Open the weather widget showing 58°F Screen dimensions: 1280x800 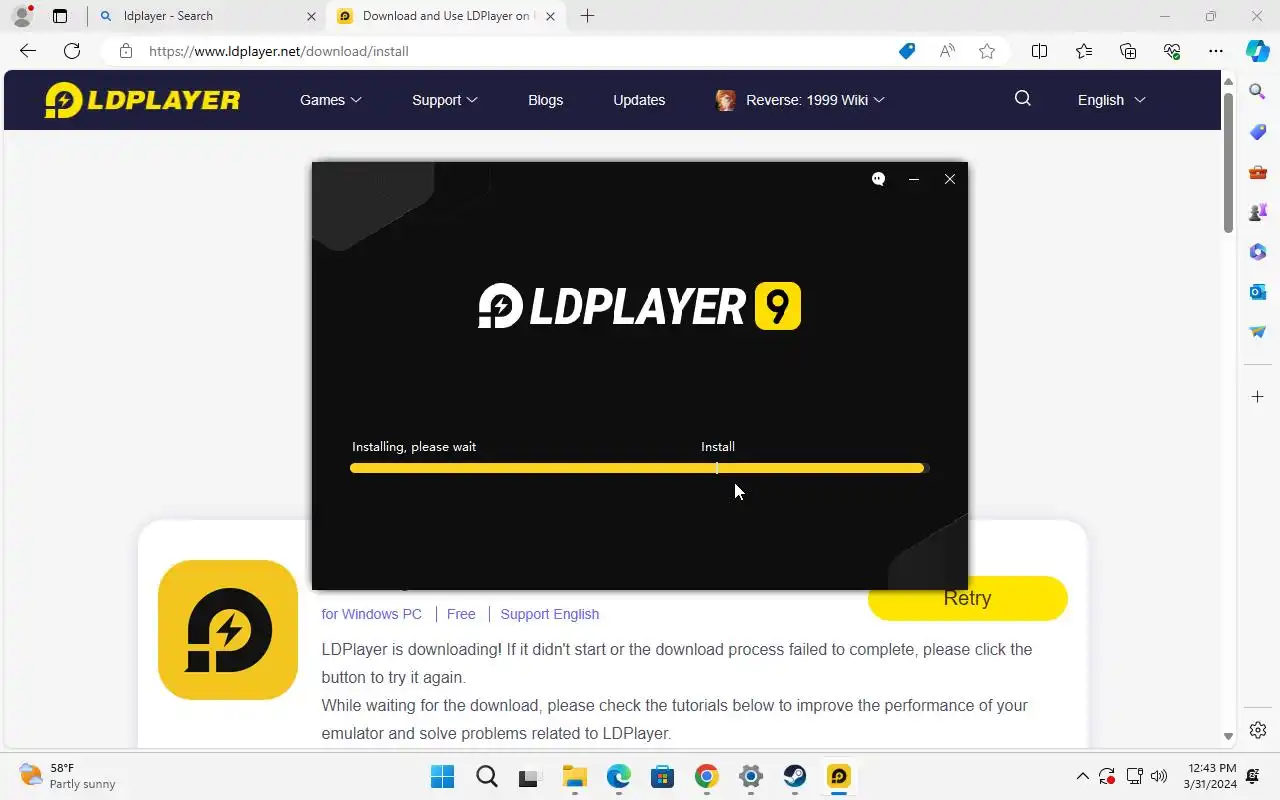68,776
